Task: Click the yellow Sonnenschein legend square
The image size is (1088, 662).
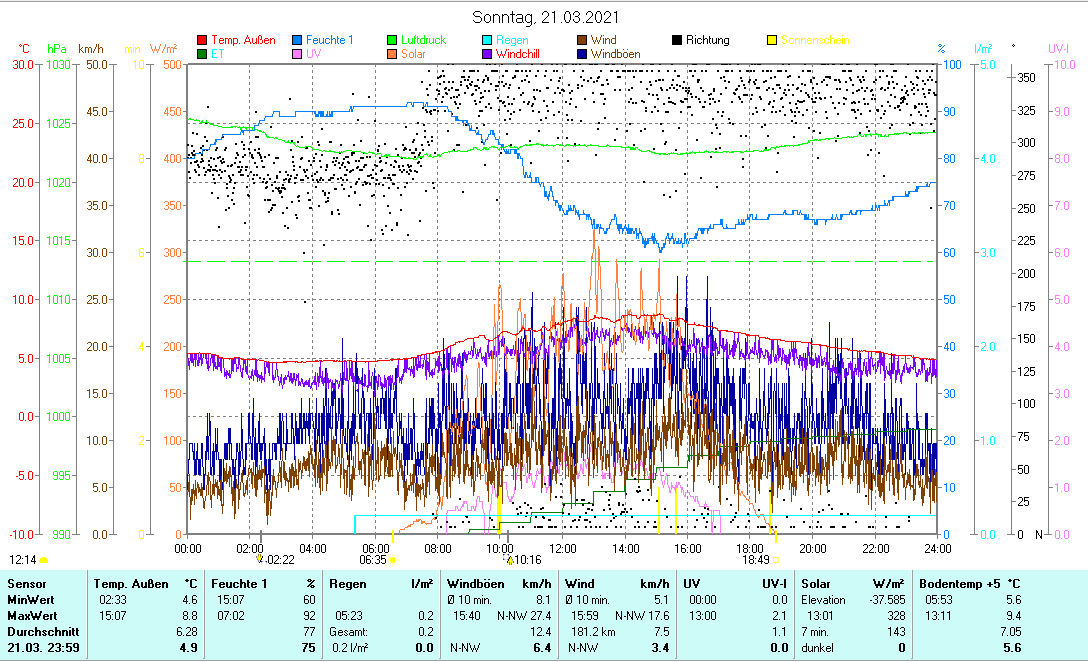Action: 771,40
